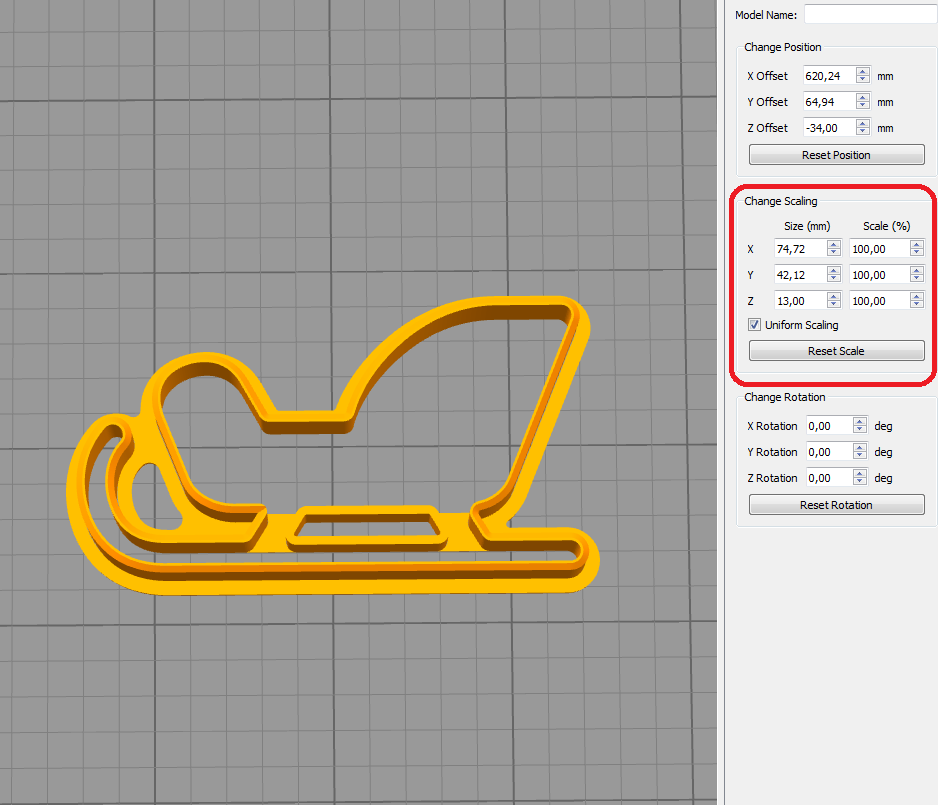Decrease Y size with down arrow

(834, 279)
